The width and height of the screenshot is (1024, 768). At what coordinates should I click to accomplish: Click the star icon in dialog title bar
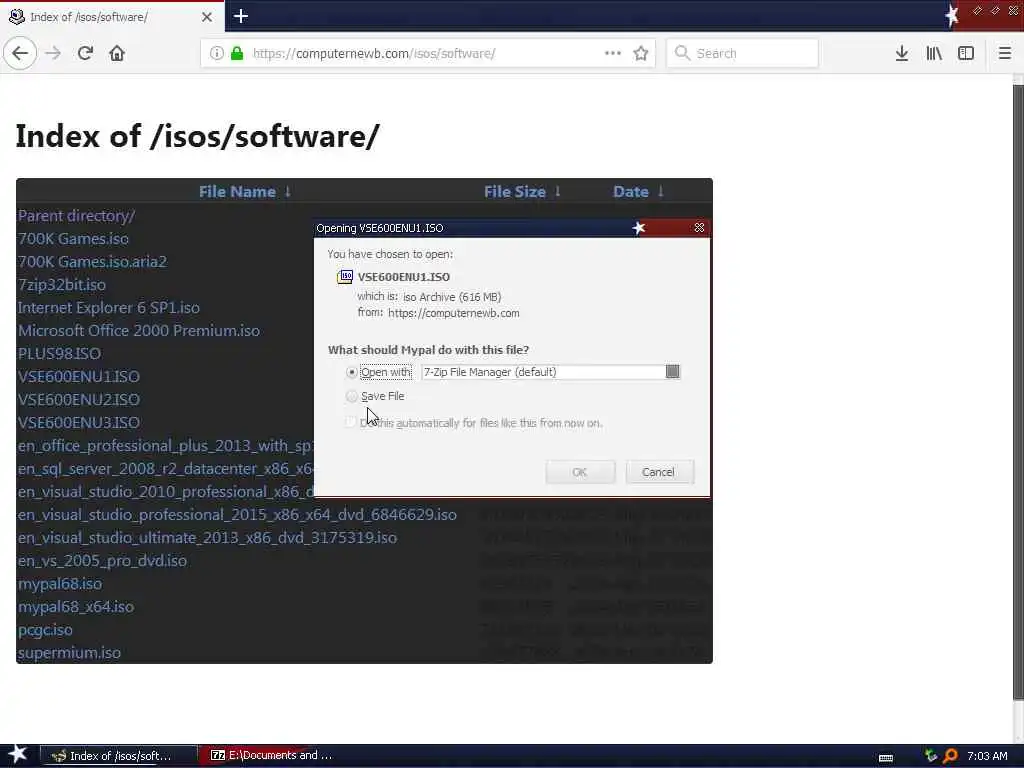(x=639, y=227)
